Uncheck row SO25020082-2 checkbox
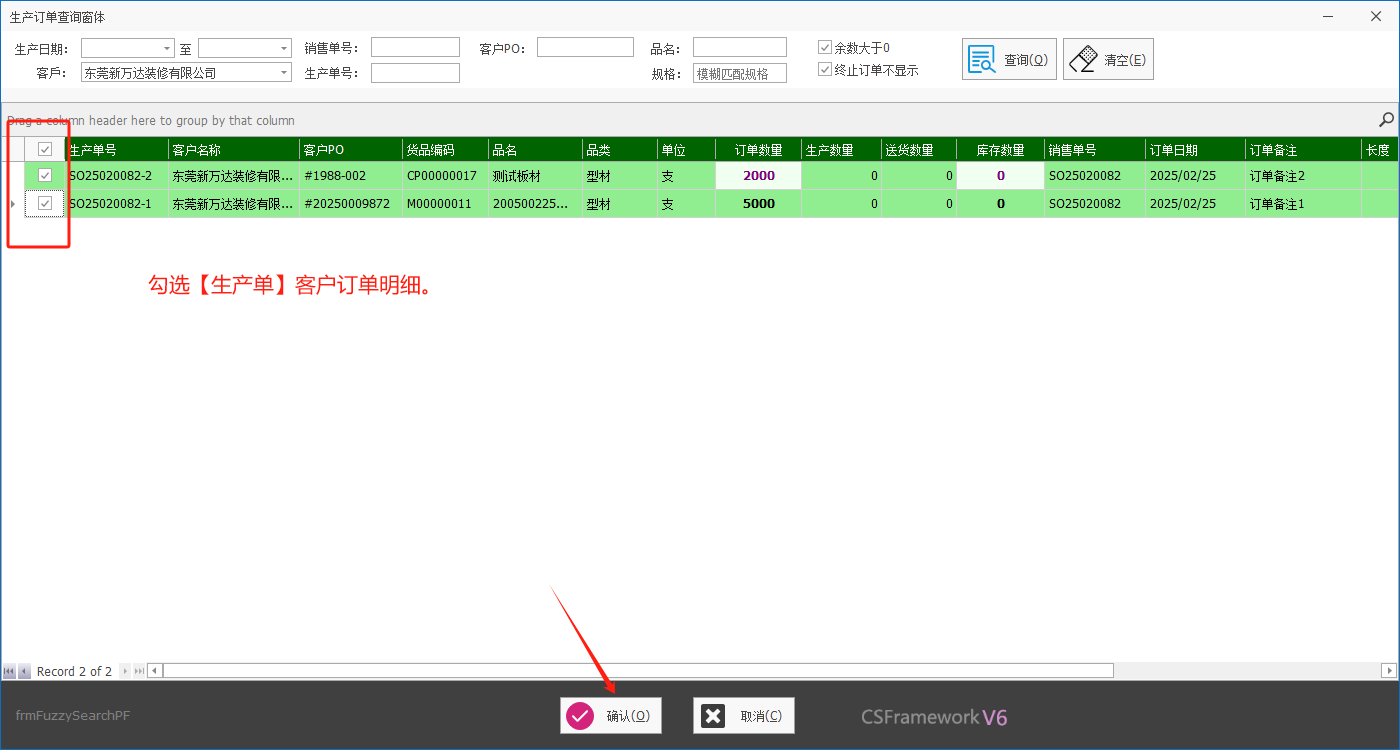 pyautogui.click(x=45, y=176)
